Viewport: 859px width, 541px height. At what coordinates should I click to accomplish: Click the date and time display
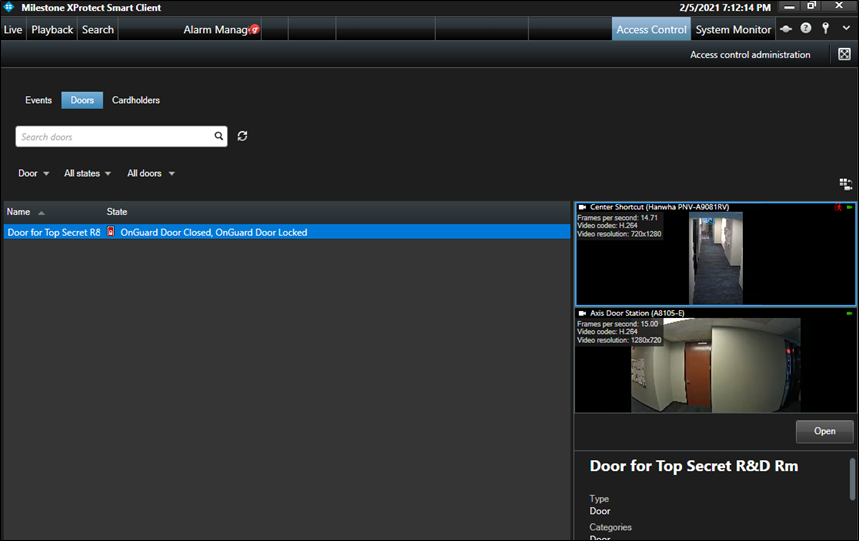tap(725, 8)
